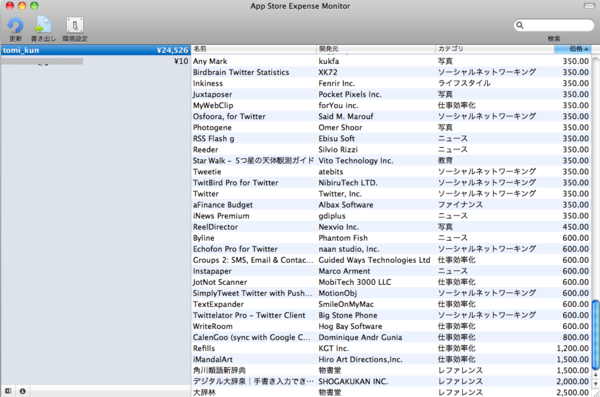
Task: Click the vertical scrollbar thumb
Action: click(x=596, y=335)
